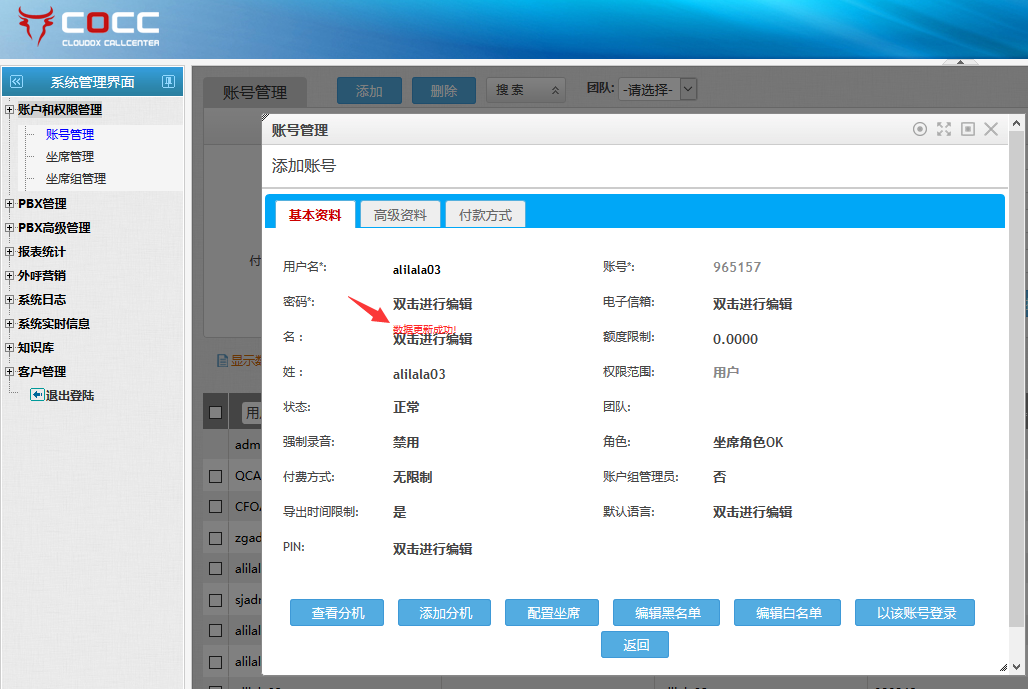Click the fullscreen arrows icon in dialog header
This screenshot has height=689, width=1028.
pyautogui.click(x=944, y=129)
